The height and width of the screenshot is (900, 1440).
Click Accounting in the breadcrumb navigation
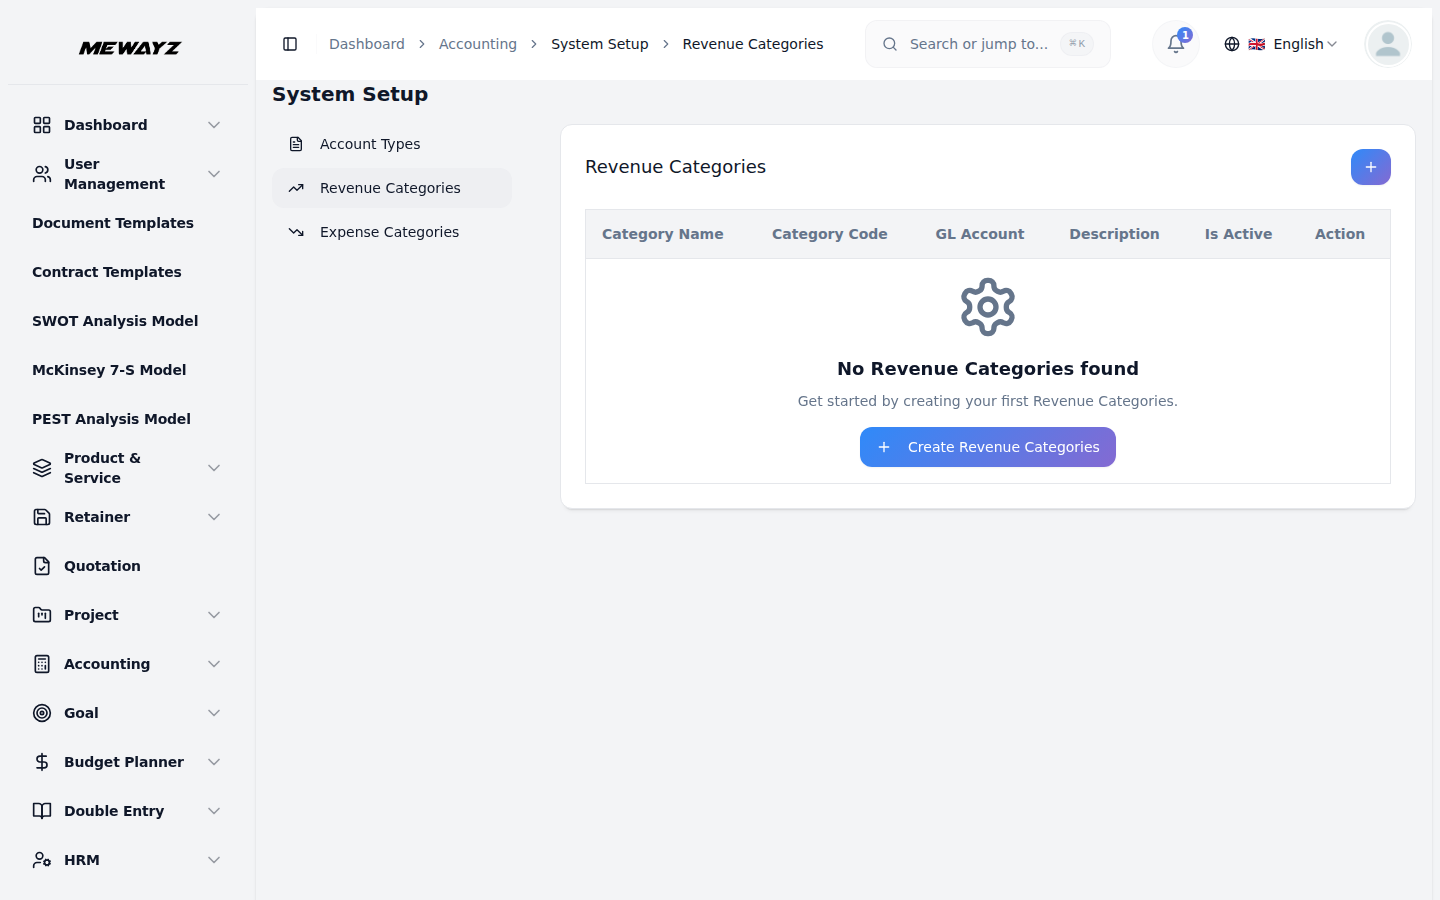coord(478,44)
